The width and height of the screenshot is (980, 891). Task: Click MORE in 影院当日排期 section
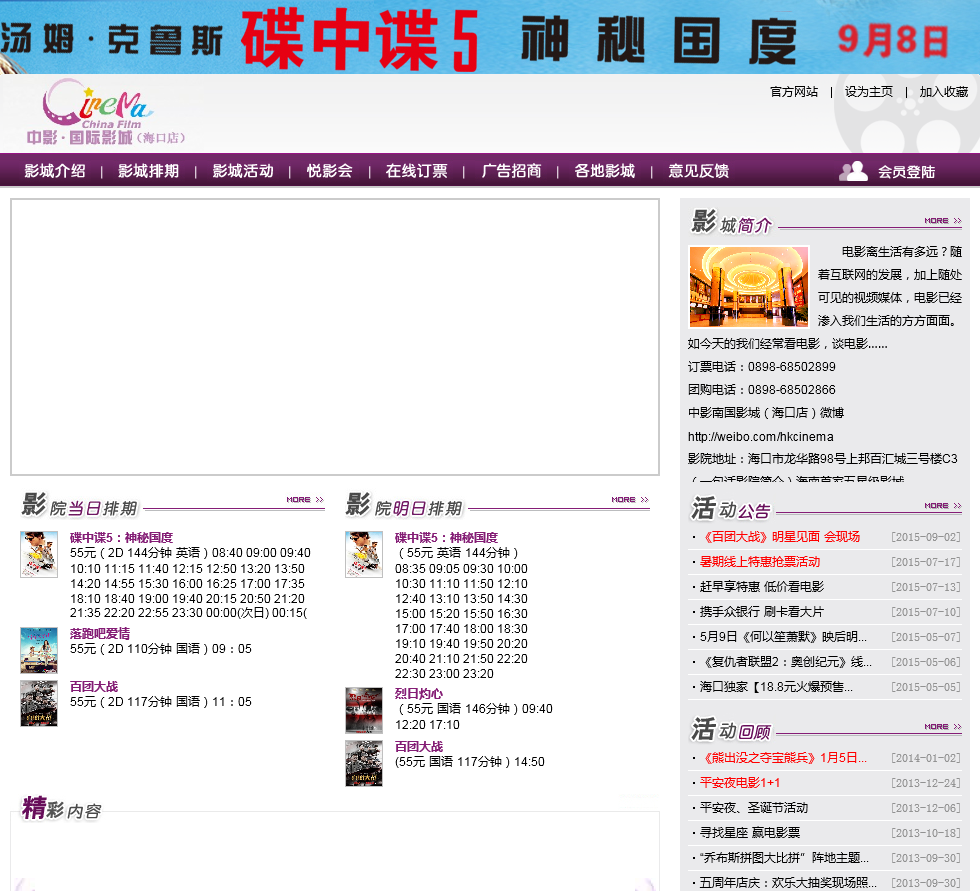click(x=305, y=499)
